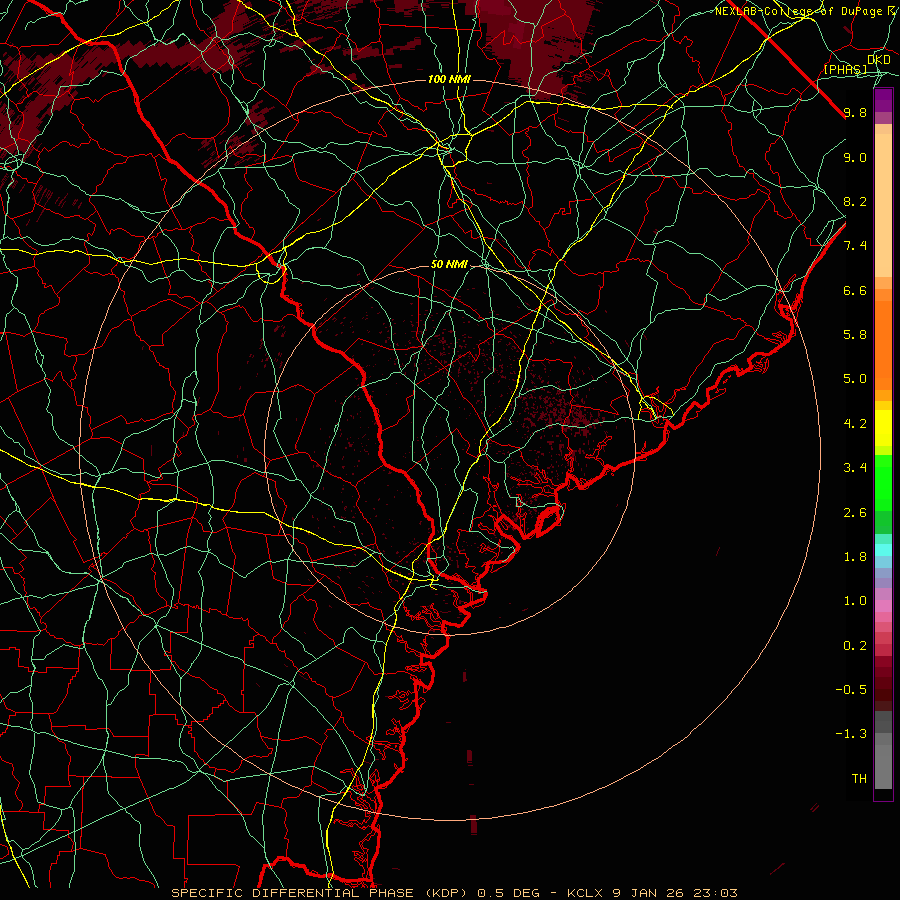Screen dimensions: 900x900
Task: Pick the pink swatch beside the 1.0 label
Action: [x=883, y=606]
